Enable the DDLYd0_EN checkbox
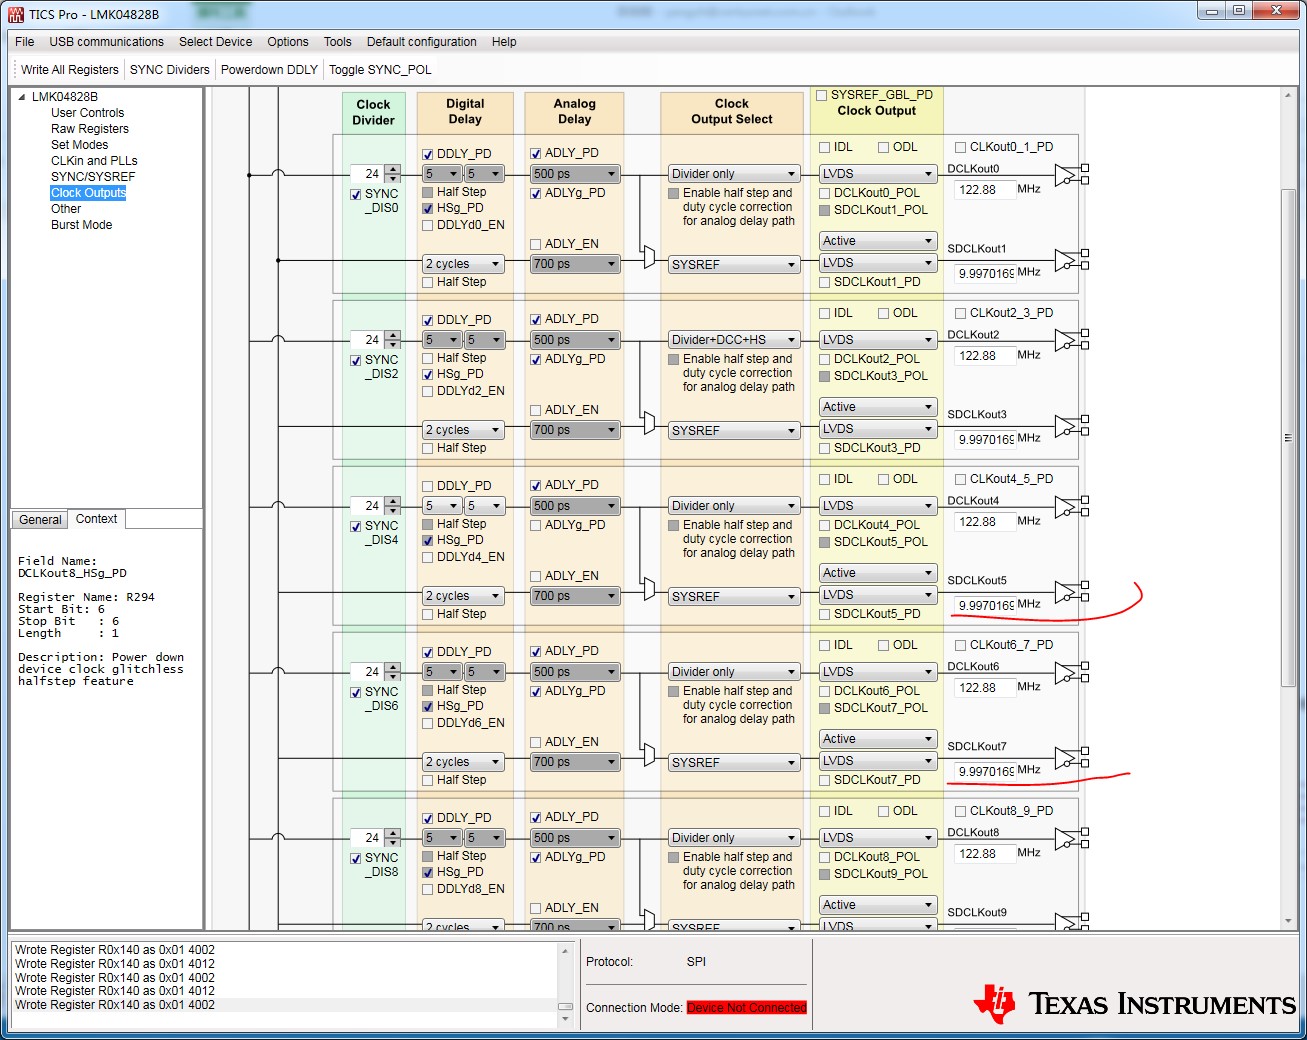 click(427, 226)
